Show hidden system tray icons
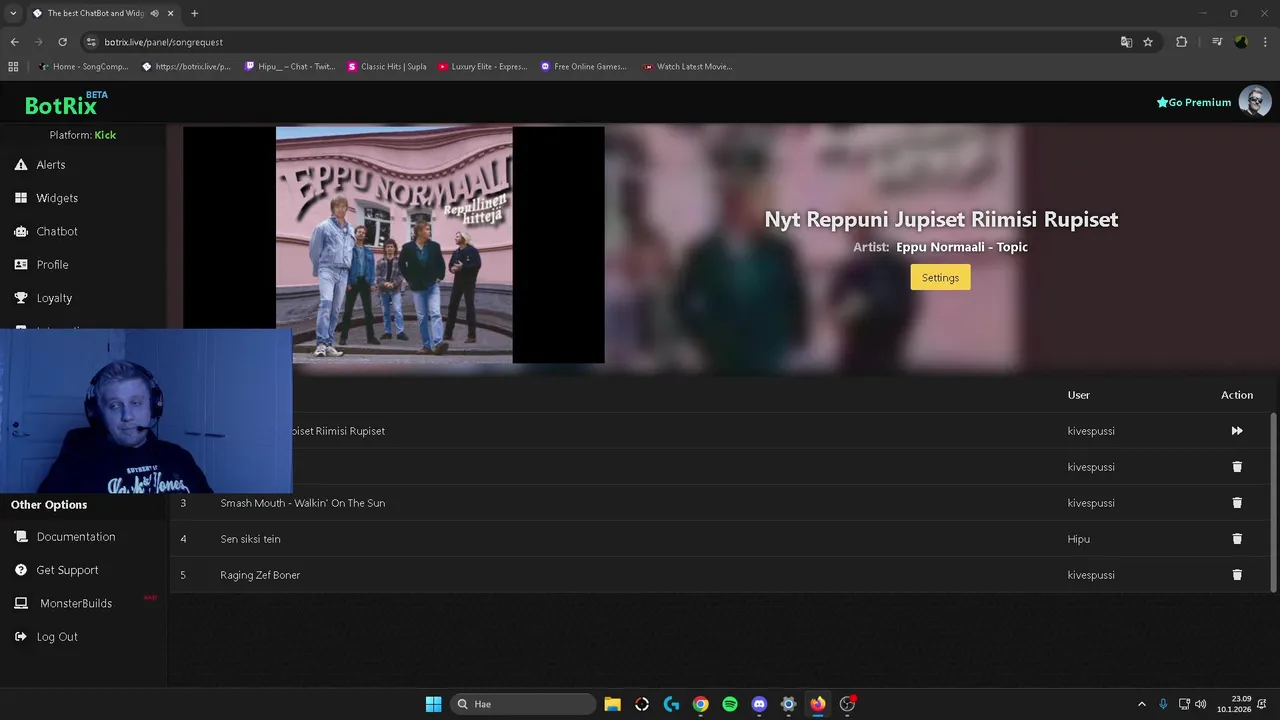Screen dimensions: 1280x720 tap(1142, 704)
